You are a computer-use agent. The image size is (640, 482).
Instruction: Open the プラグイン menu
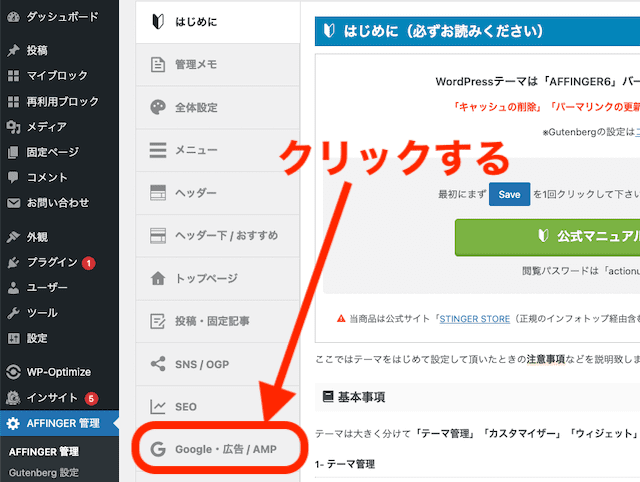coord(60,262)
